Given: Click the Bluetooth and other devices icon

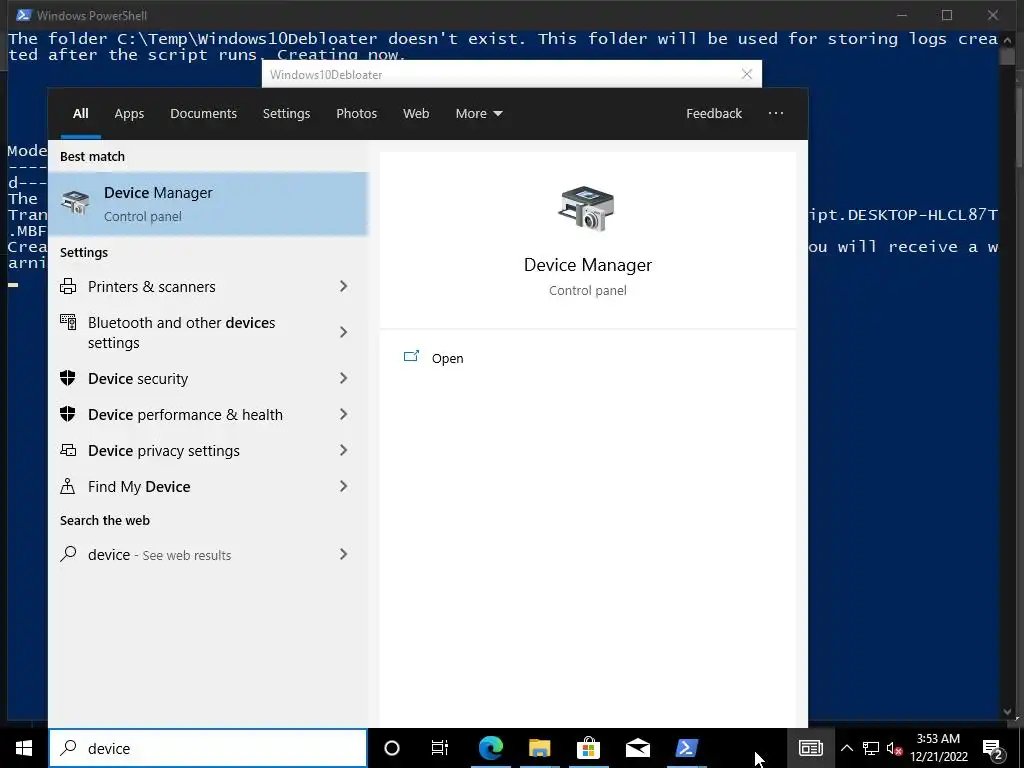Looking at the screenshot, I should coord(68,322).
